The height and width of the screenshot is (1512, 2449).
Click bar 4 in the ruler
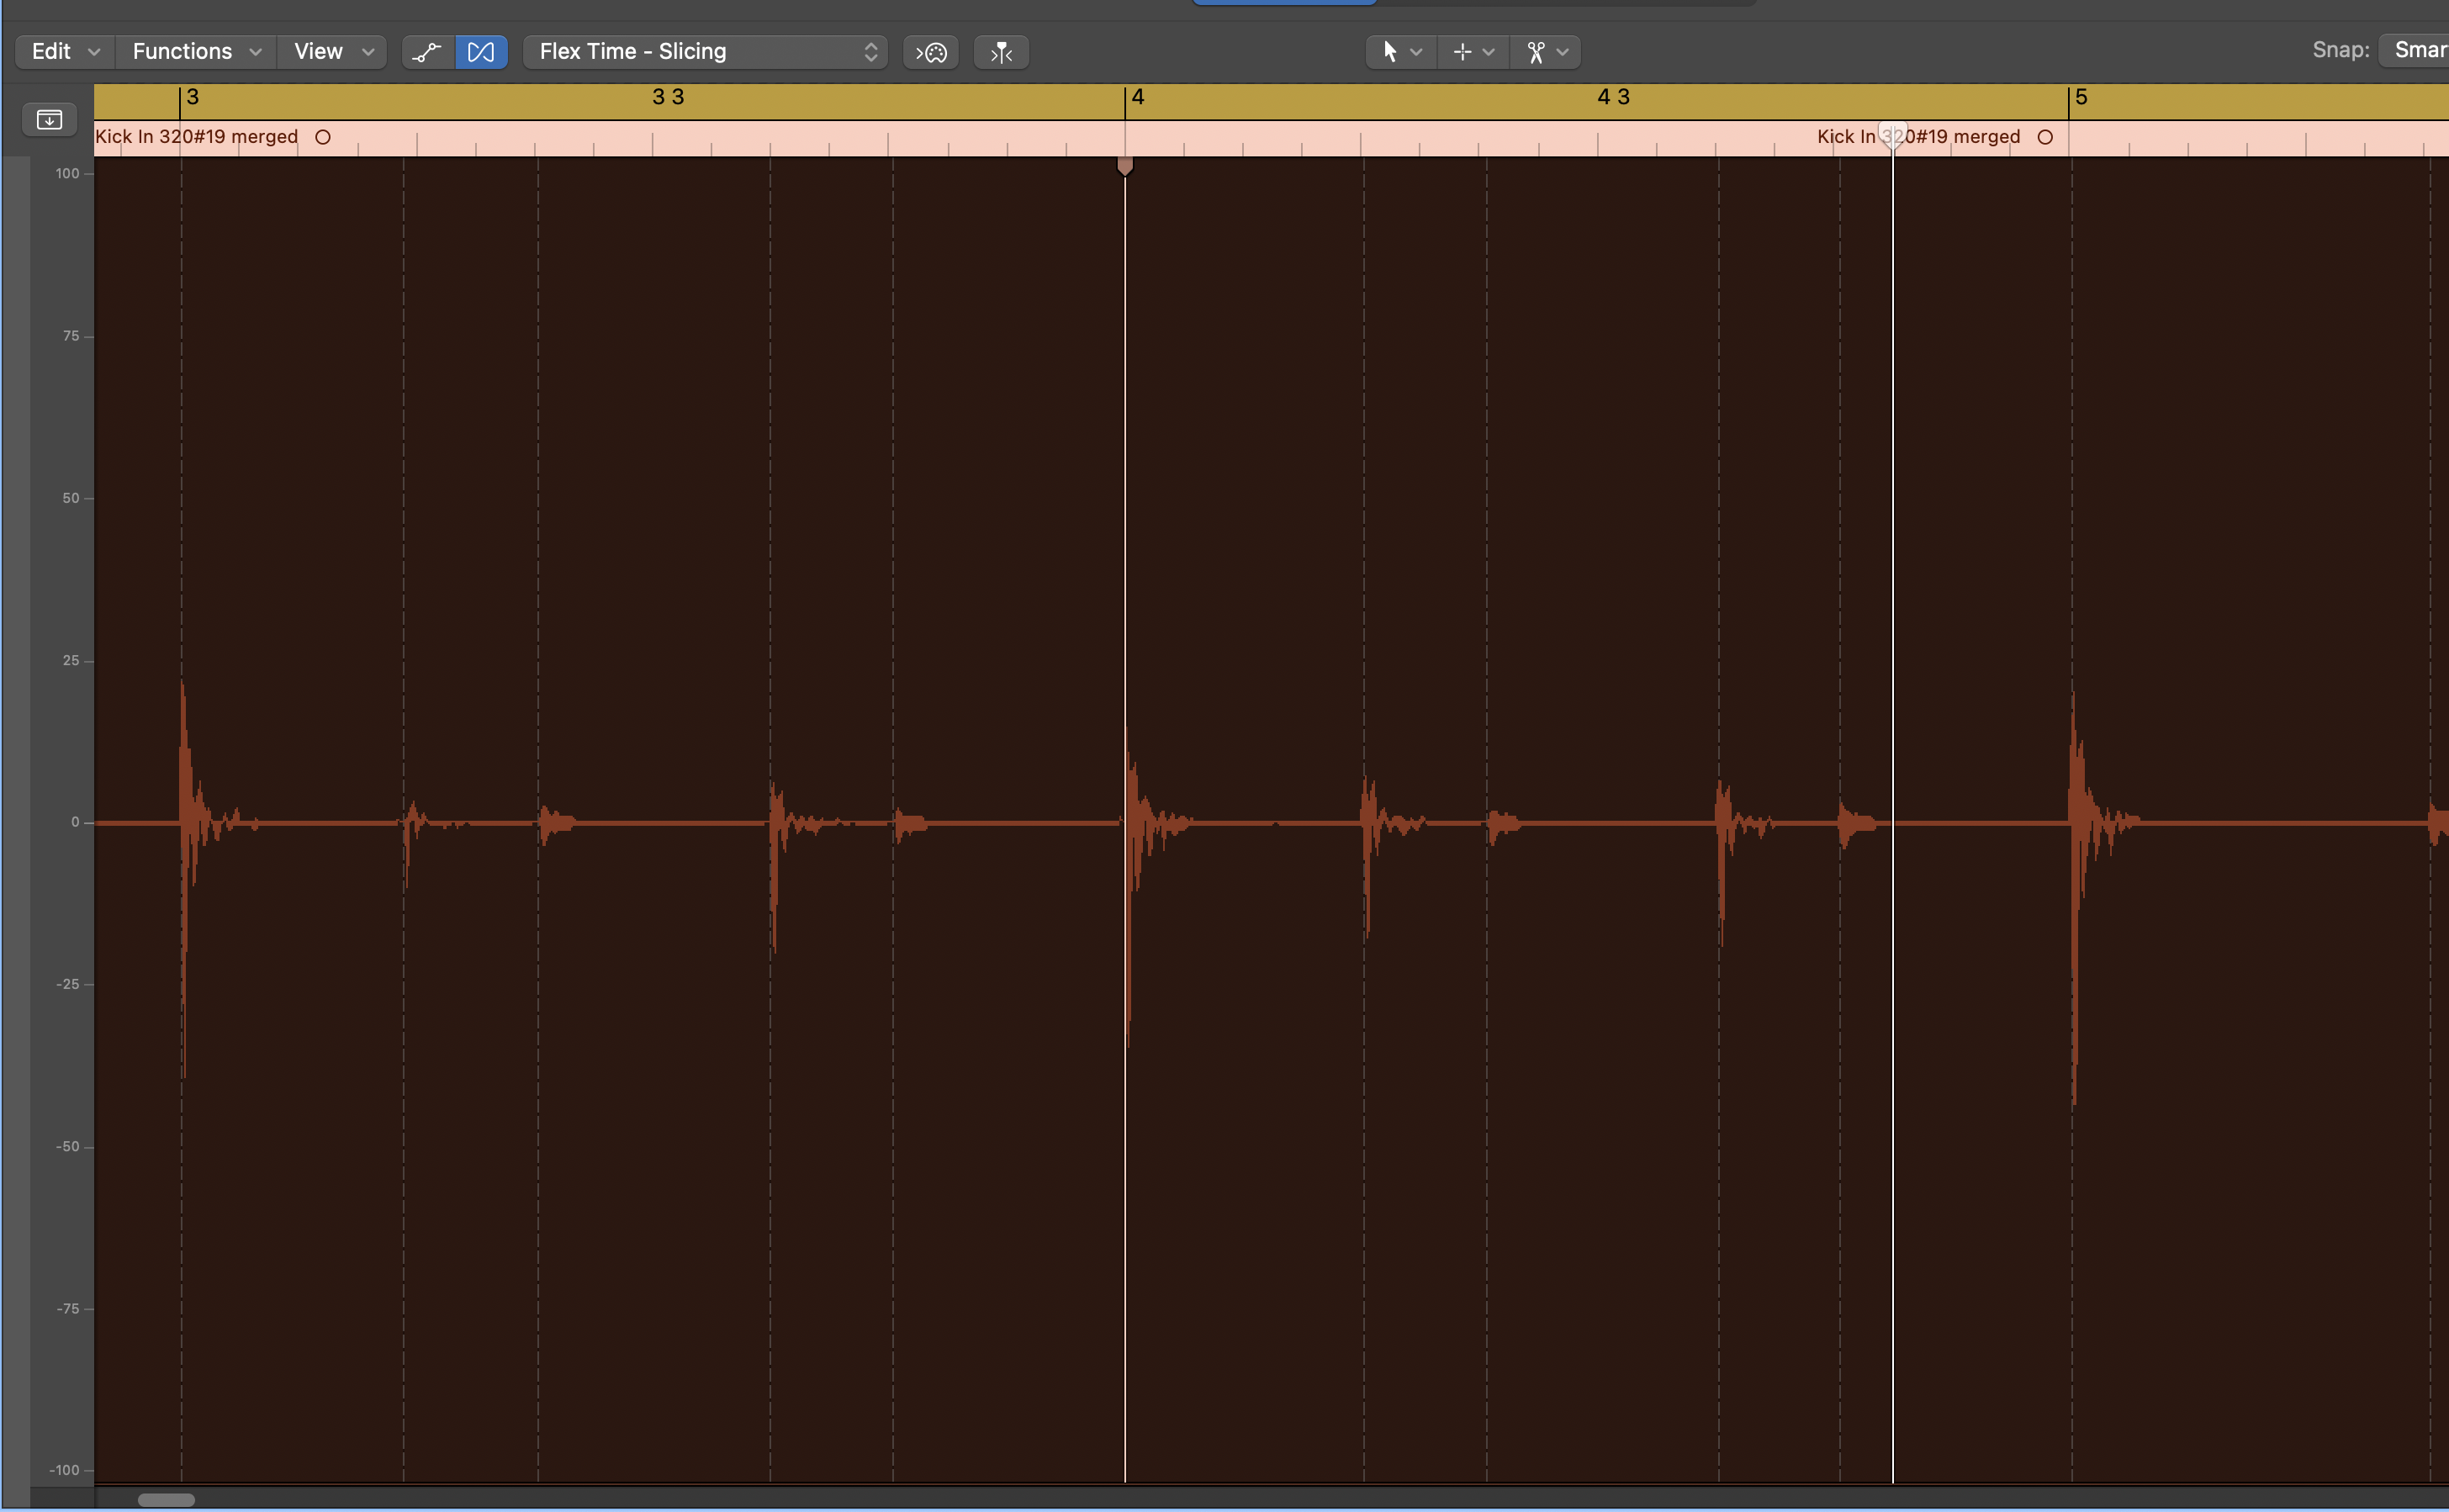pyautogui.click(x=1137, y=97)
